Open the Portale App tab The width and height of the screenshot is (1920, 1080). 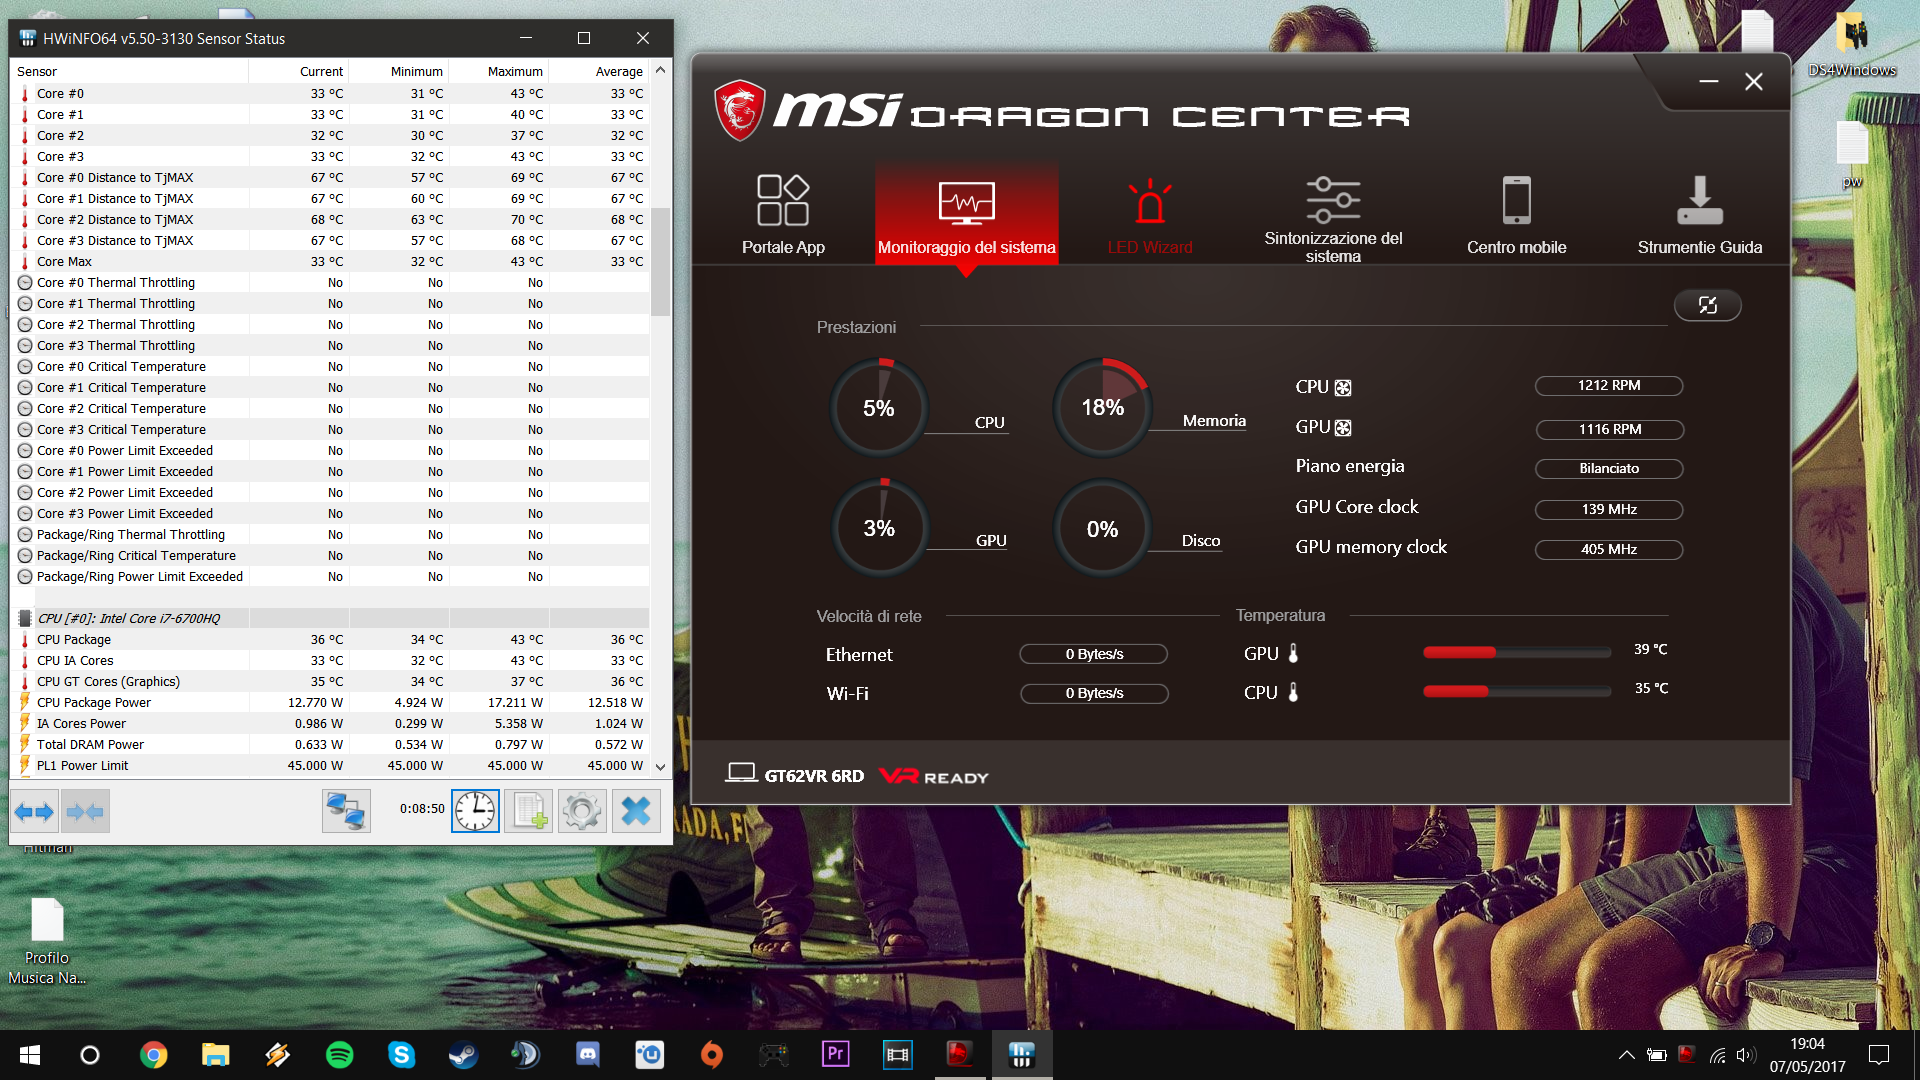(x=783, y=214)
